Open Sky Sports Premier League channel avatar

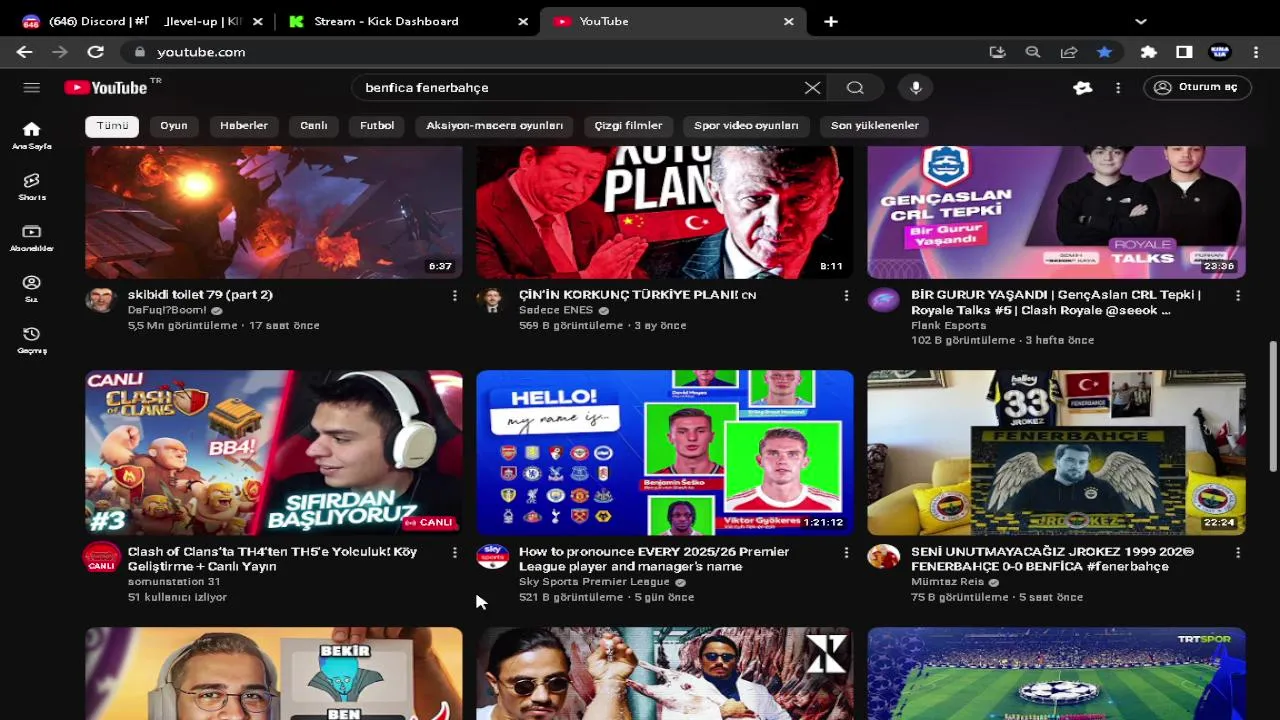coord(492,557)
